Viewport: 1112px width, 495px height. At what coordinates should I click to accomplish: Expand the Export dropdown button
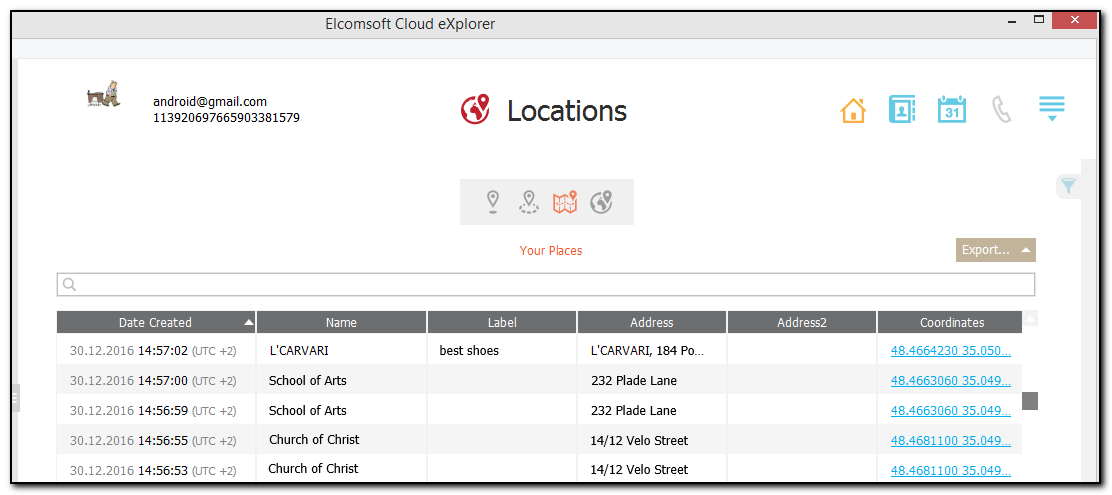click(995, 250)
